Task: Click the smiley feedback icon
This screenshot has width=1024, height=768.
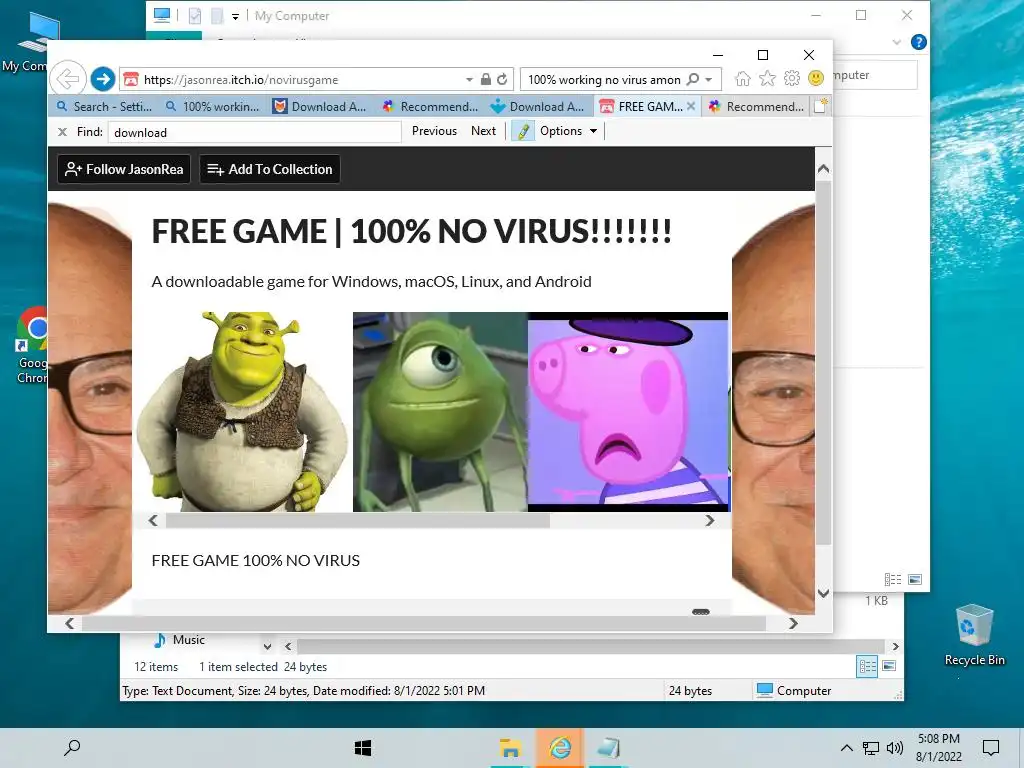Action: point(816,78)
